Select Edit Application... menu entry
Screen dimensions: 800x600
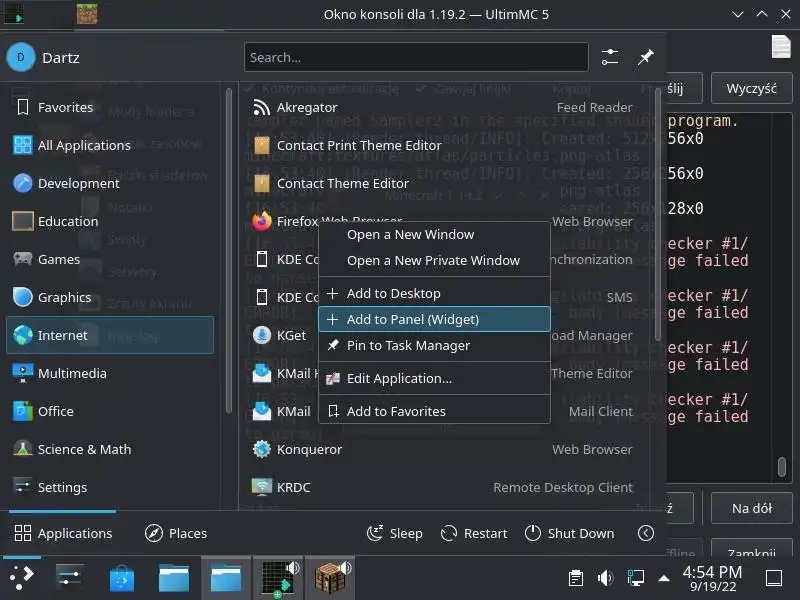[434, 379]
